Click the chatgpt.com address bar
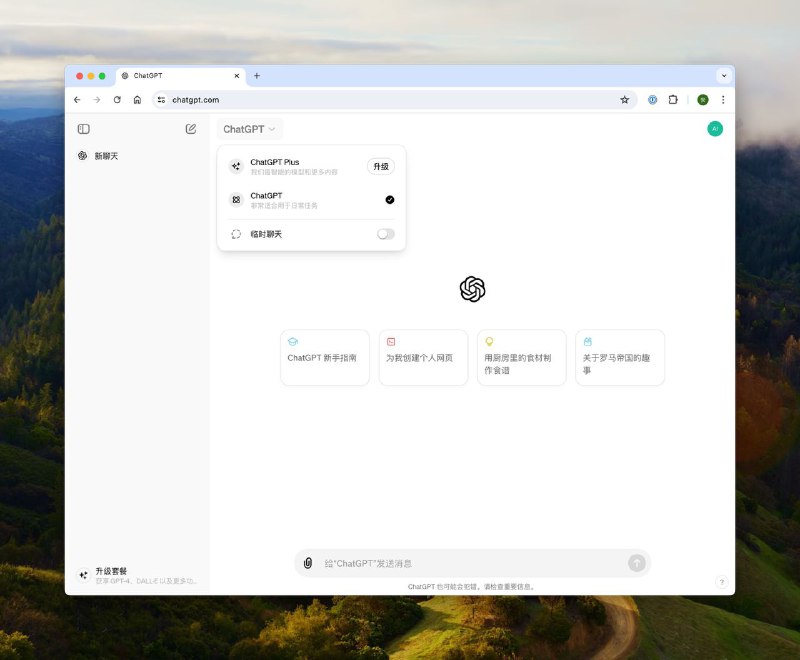Image resolution: width=800 pixels, height=660 pixels. [393, 100]
